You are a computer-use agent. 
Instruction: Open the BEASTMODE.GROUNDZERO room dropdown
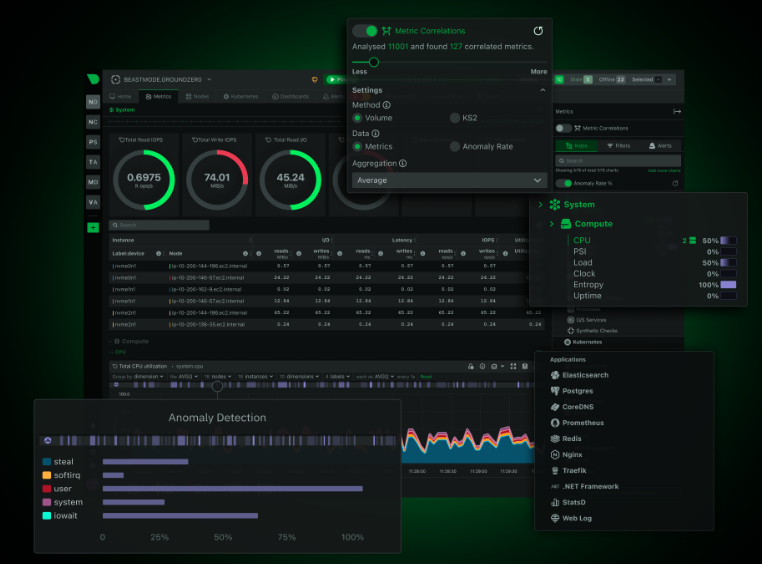pos(209,79)
